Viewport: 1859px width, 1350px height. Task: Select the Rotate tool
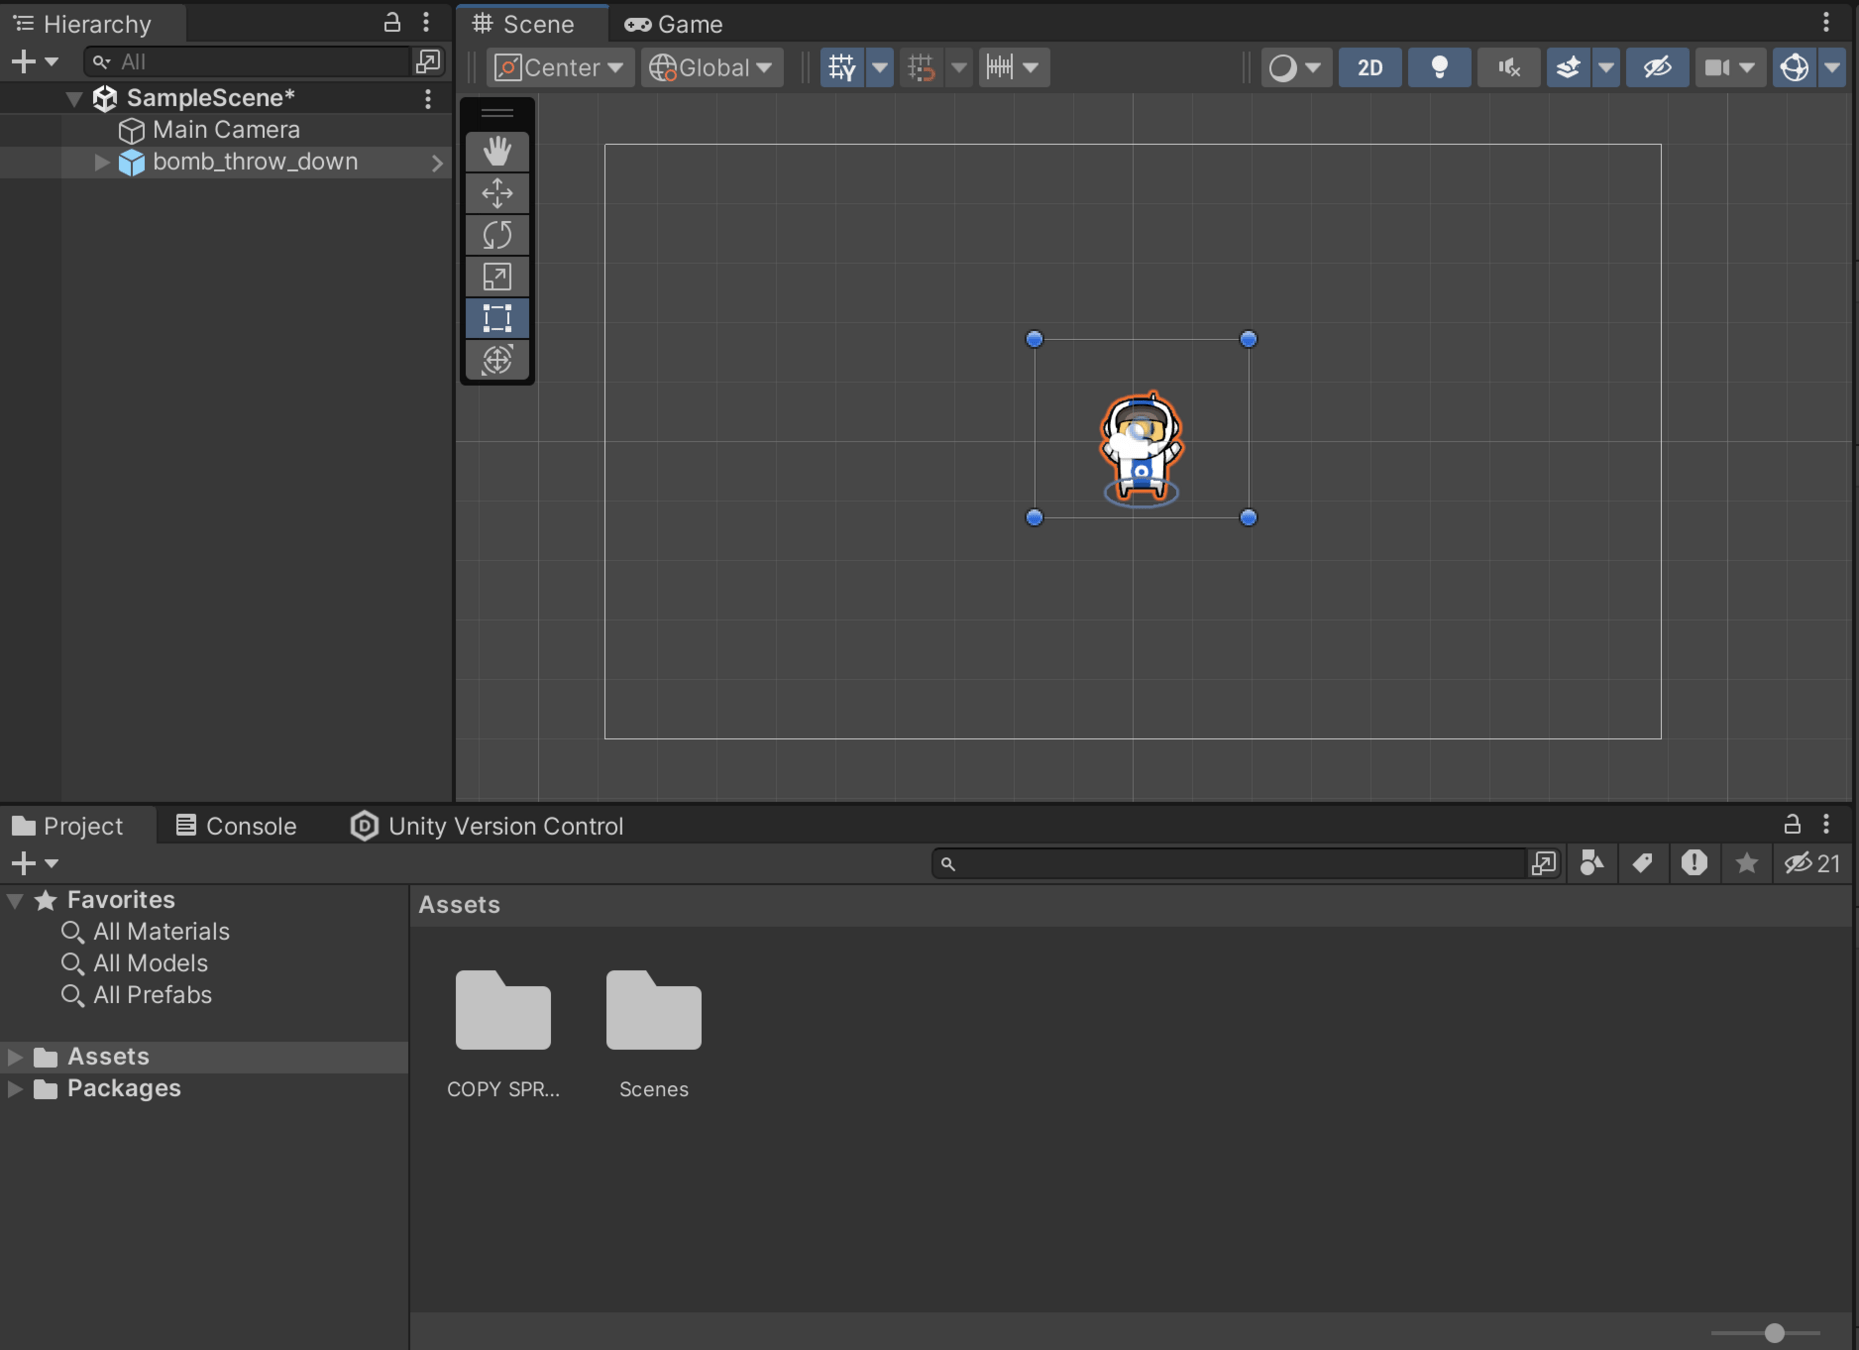[x=497, y=235]
